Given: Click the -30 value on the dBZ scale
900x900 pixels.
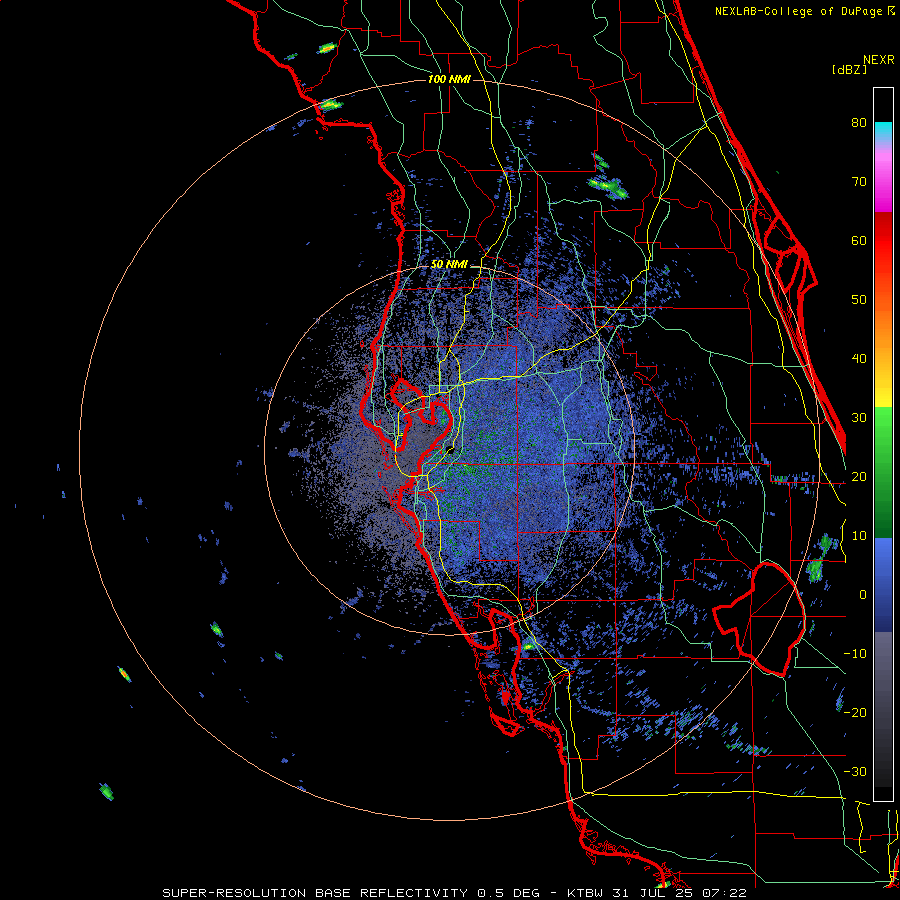Looking at the screenshot, I should pyautogui.click(x=855, y=771).
